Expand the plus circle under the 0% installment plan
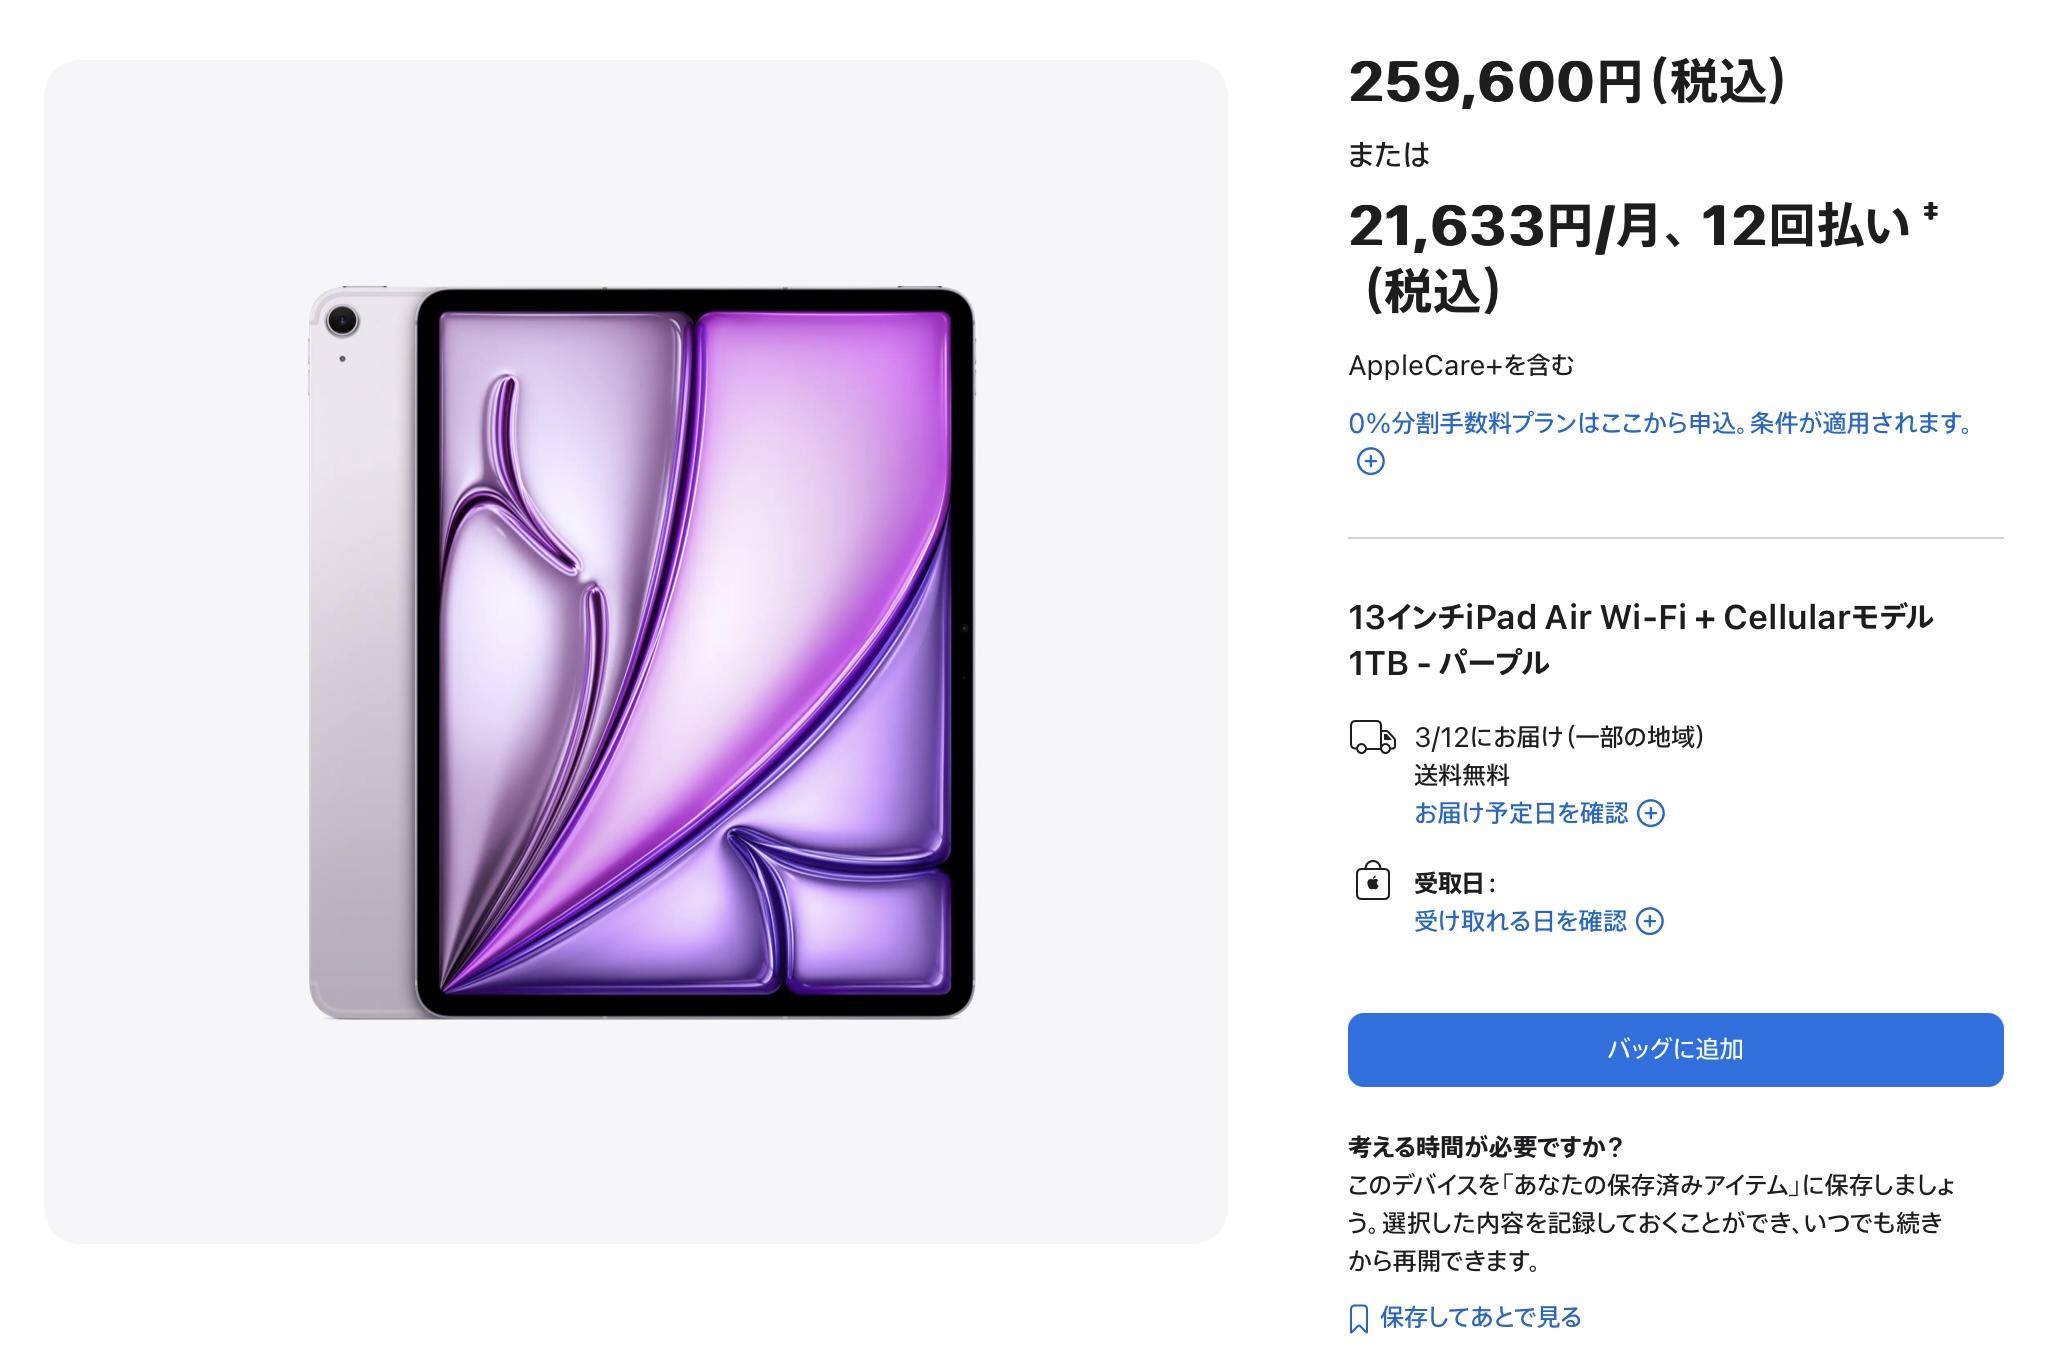 pos(1370,461)
